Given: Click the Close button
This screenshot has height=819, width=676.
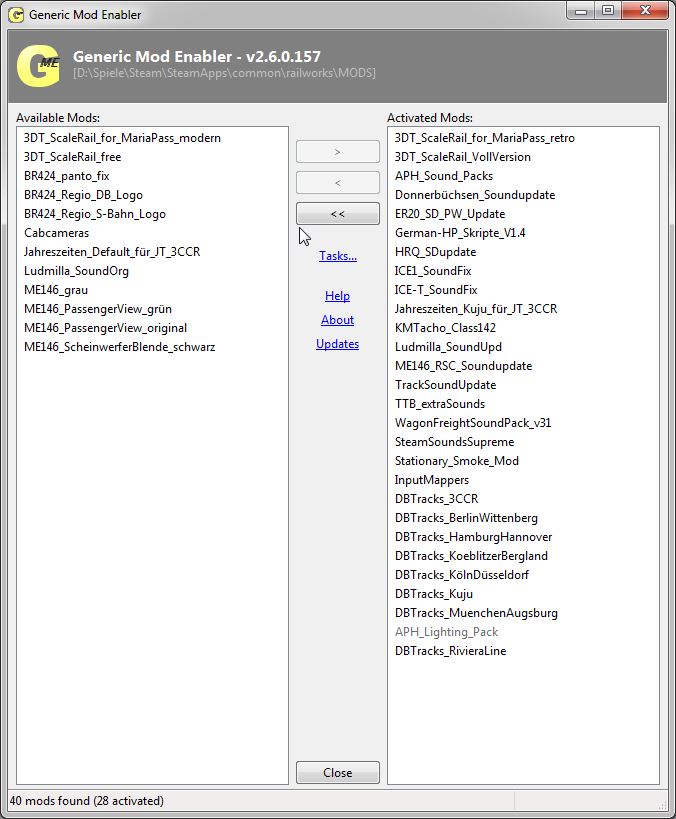Looking at the screenshot, I should coord(337,773).
